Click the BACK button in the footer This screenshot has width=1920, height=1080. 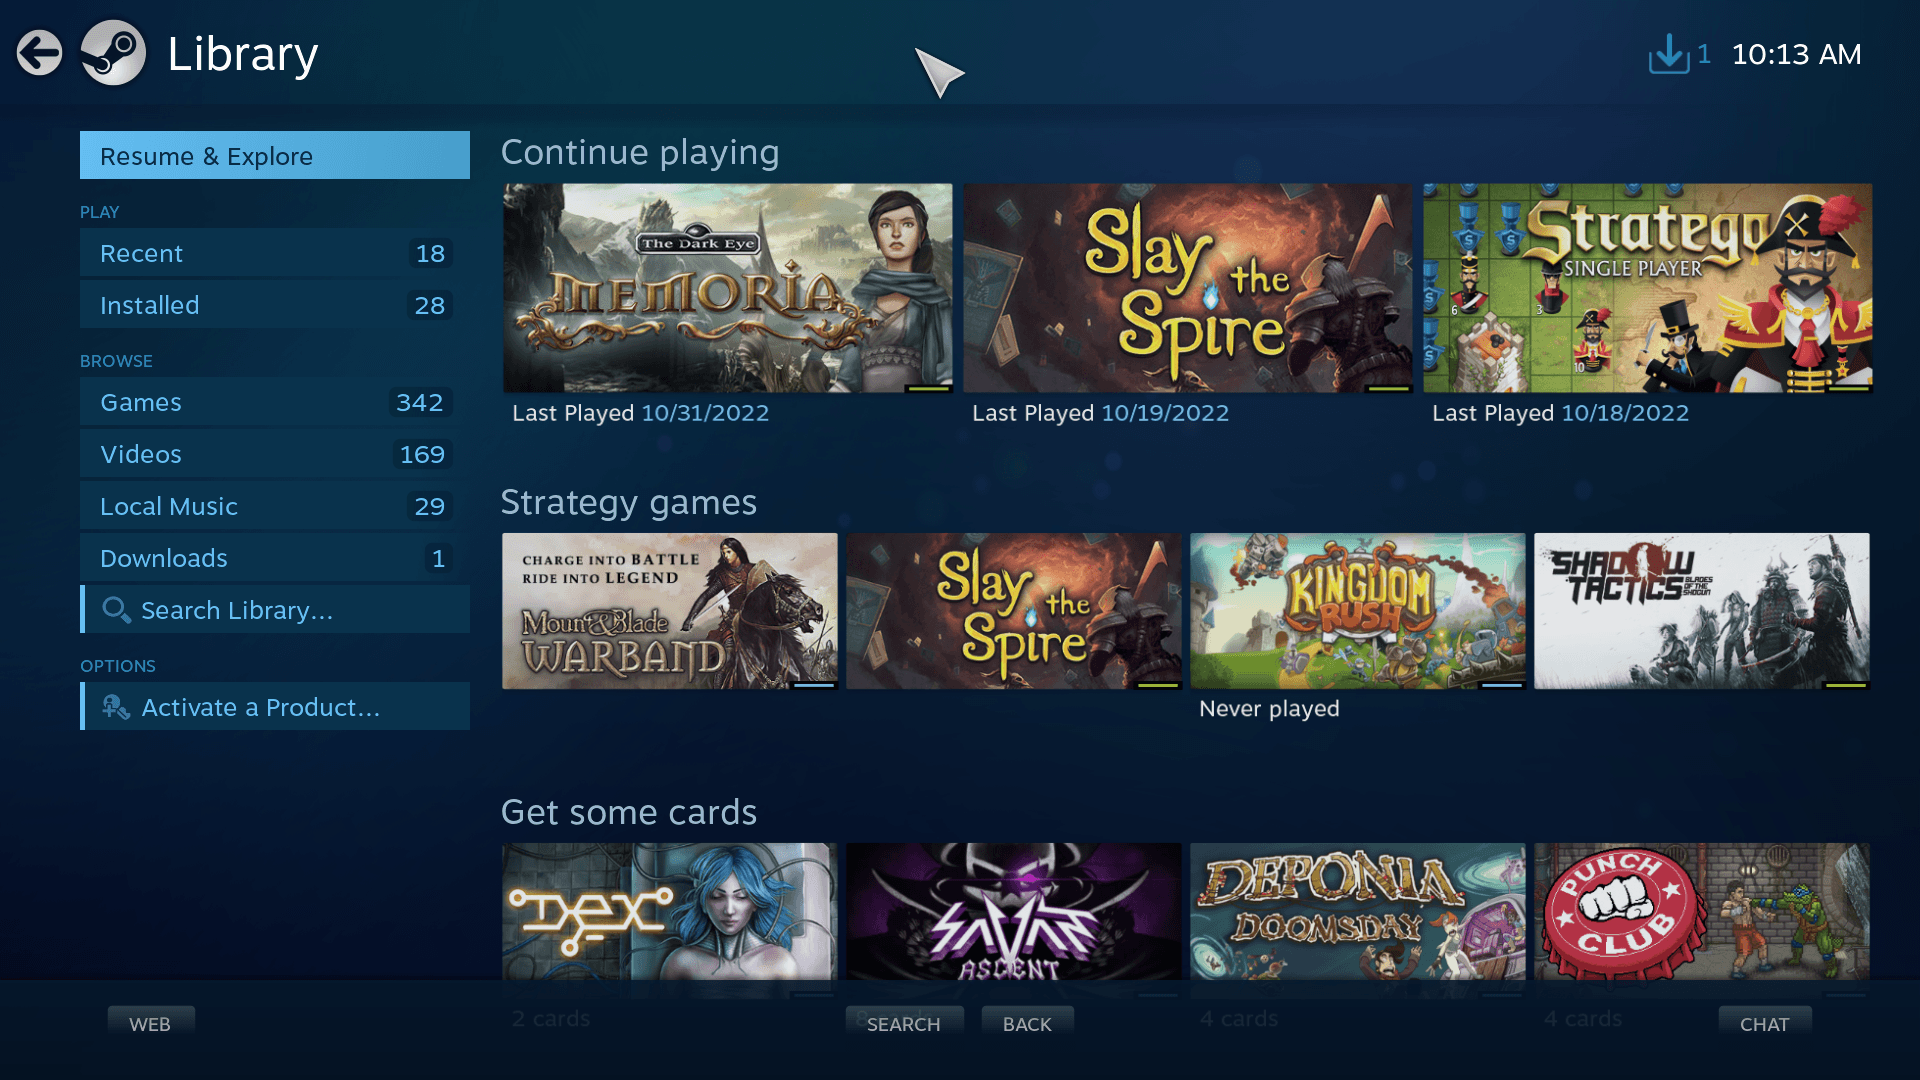pyautogui.click(x=1027, y=1024)
